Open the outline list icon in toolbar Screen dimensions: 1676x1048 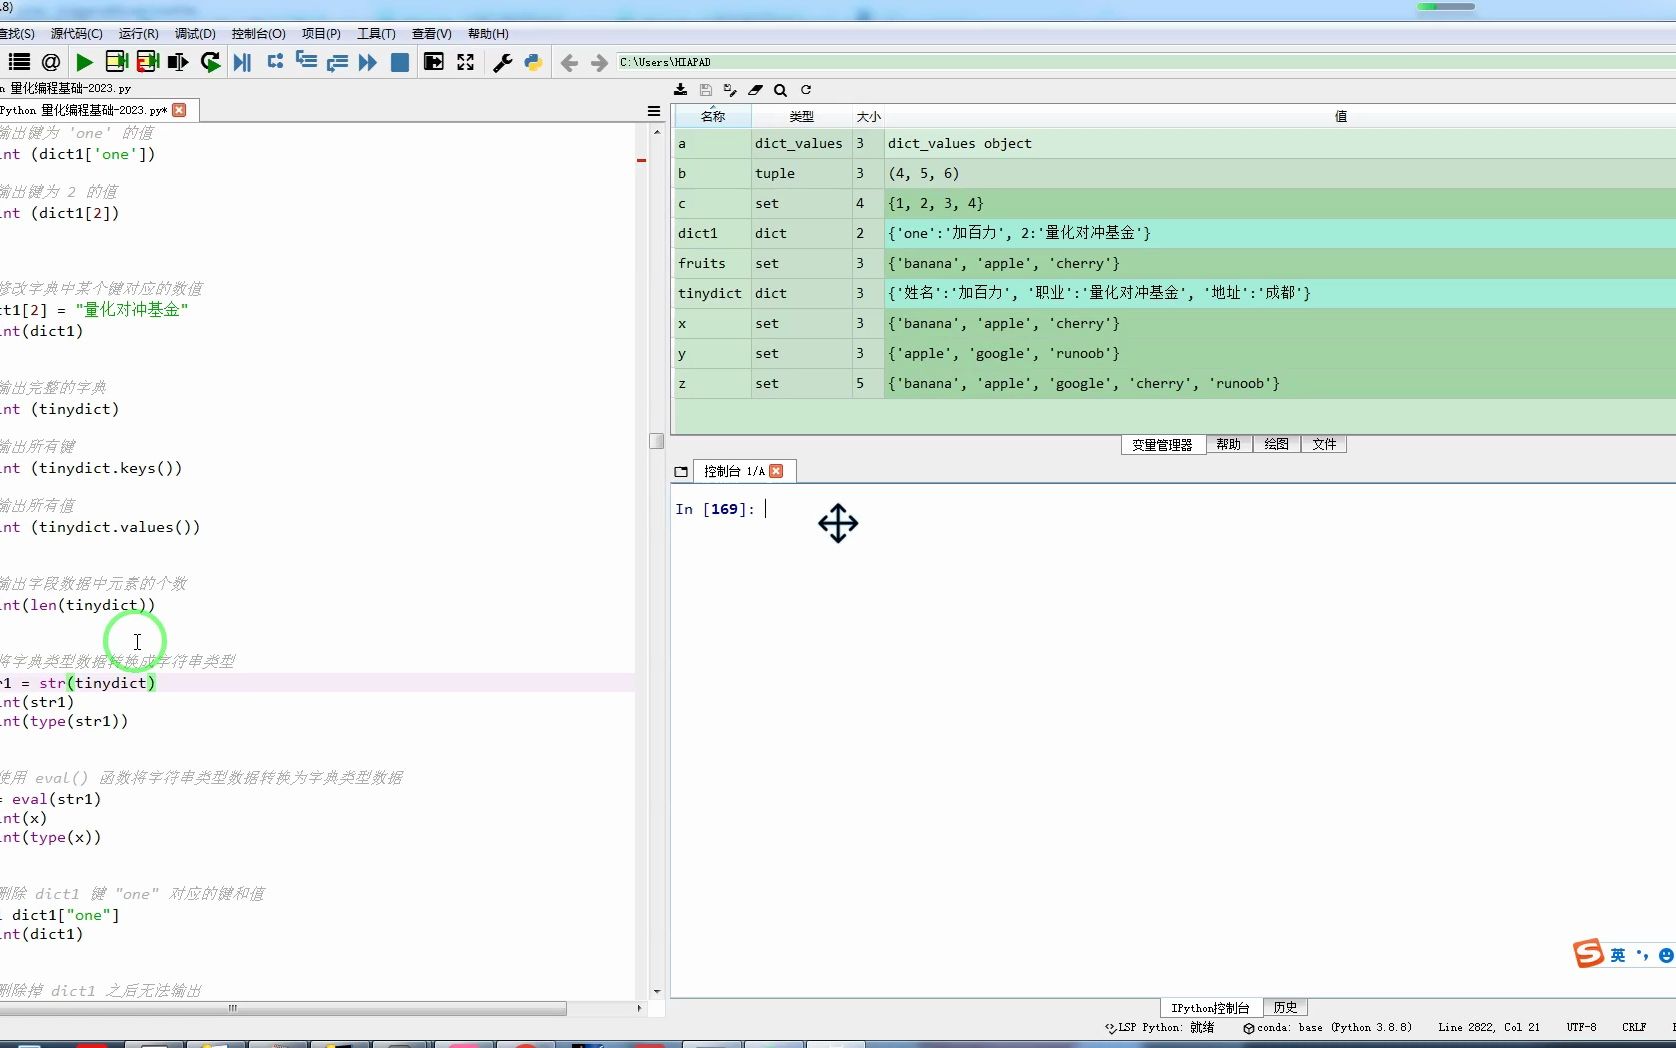tap(19, 62)
